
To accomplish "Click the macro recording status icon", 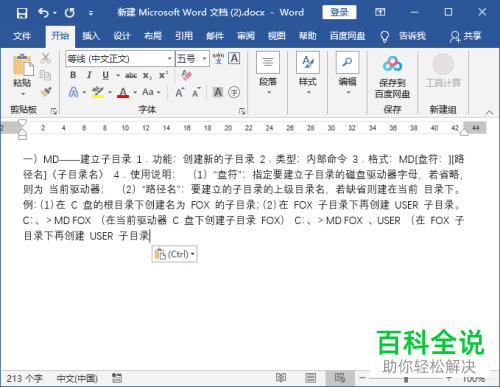I will [117, 378].
